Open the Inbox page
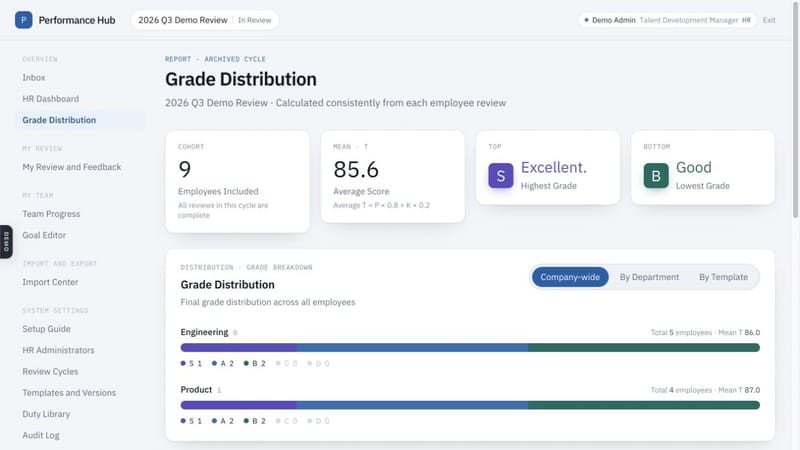 point(34,78)
